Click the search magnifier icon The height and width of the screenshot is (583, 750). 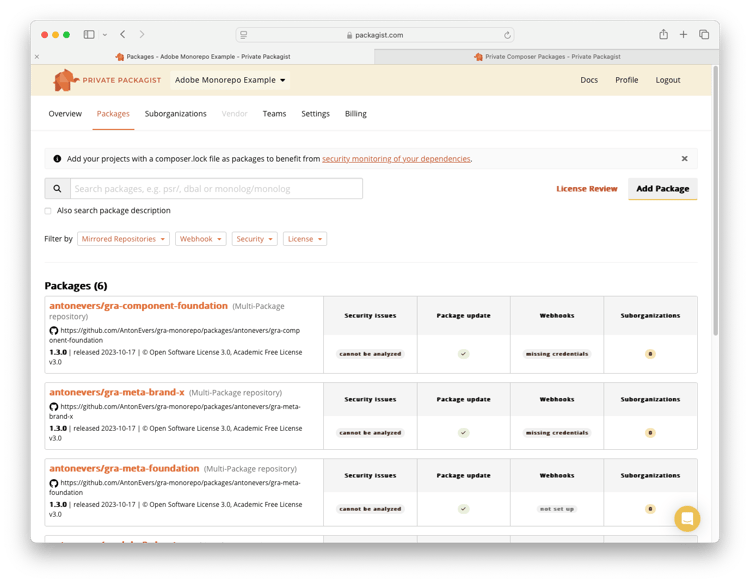pos(57,188)
